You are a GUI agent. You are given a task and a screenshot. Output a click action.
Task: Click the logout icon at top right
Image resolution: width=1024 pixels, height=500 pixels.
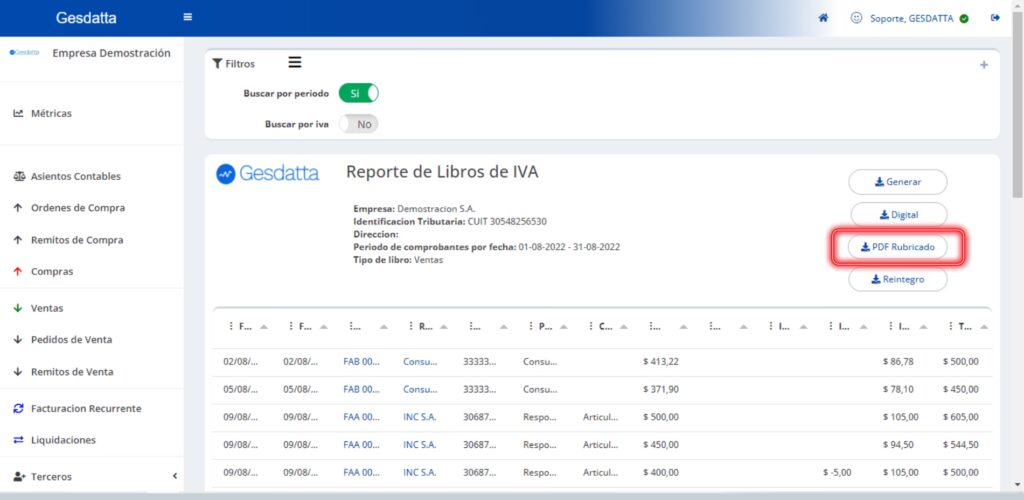(x=995, y=18)
